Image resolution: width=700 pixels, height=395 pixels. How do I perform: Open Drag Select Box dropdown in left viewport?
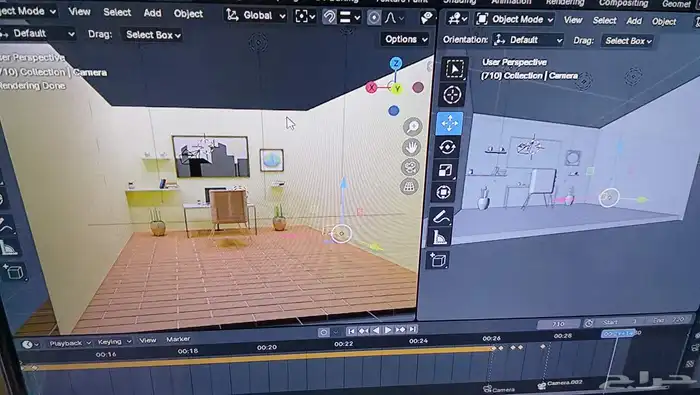153,35
